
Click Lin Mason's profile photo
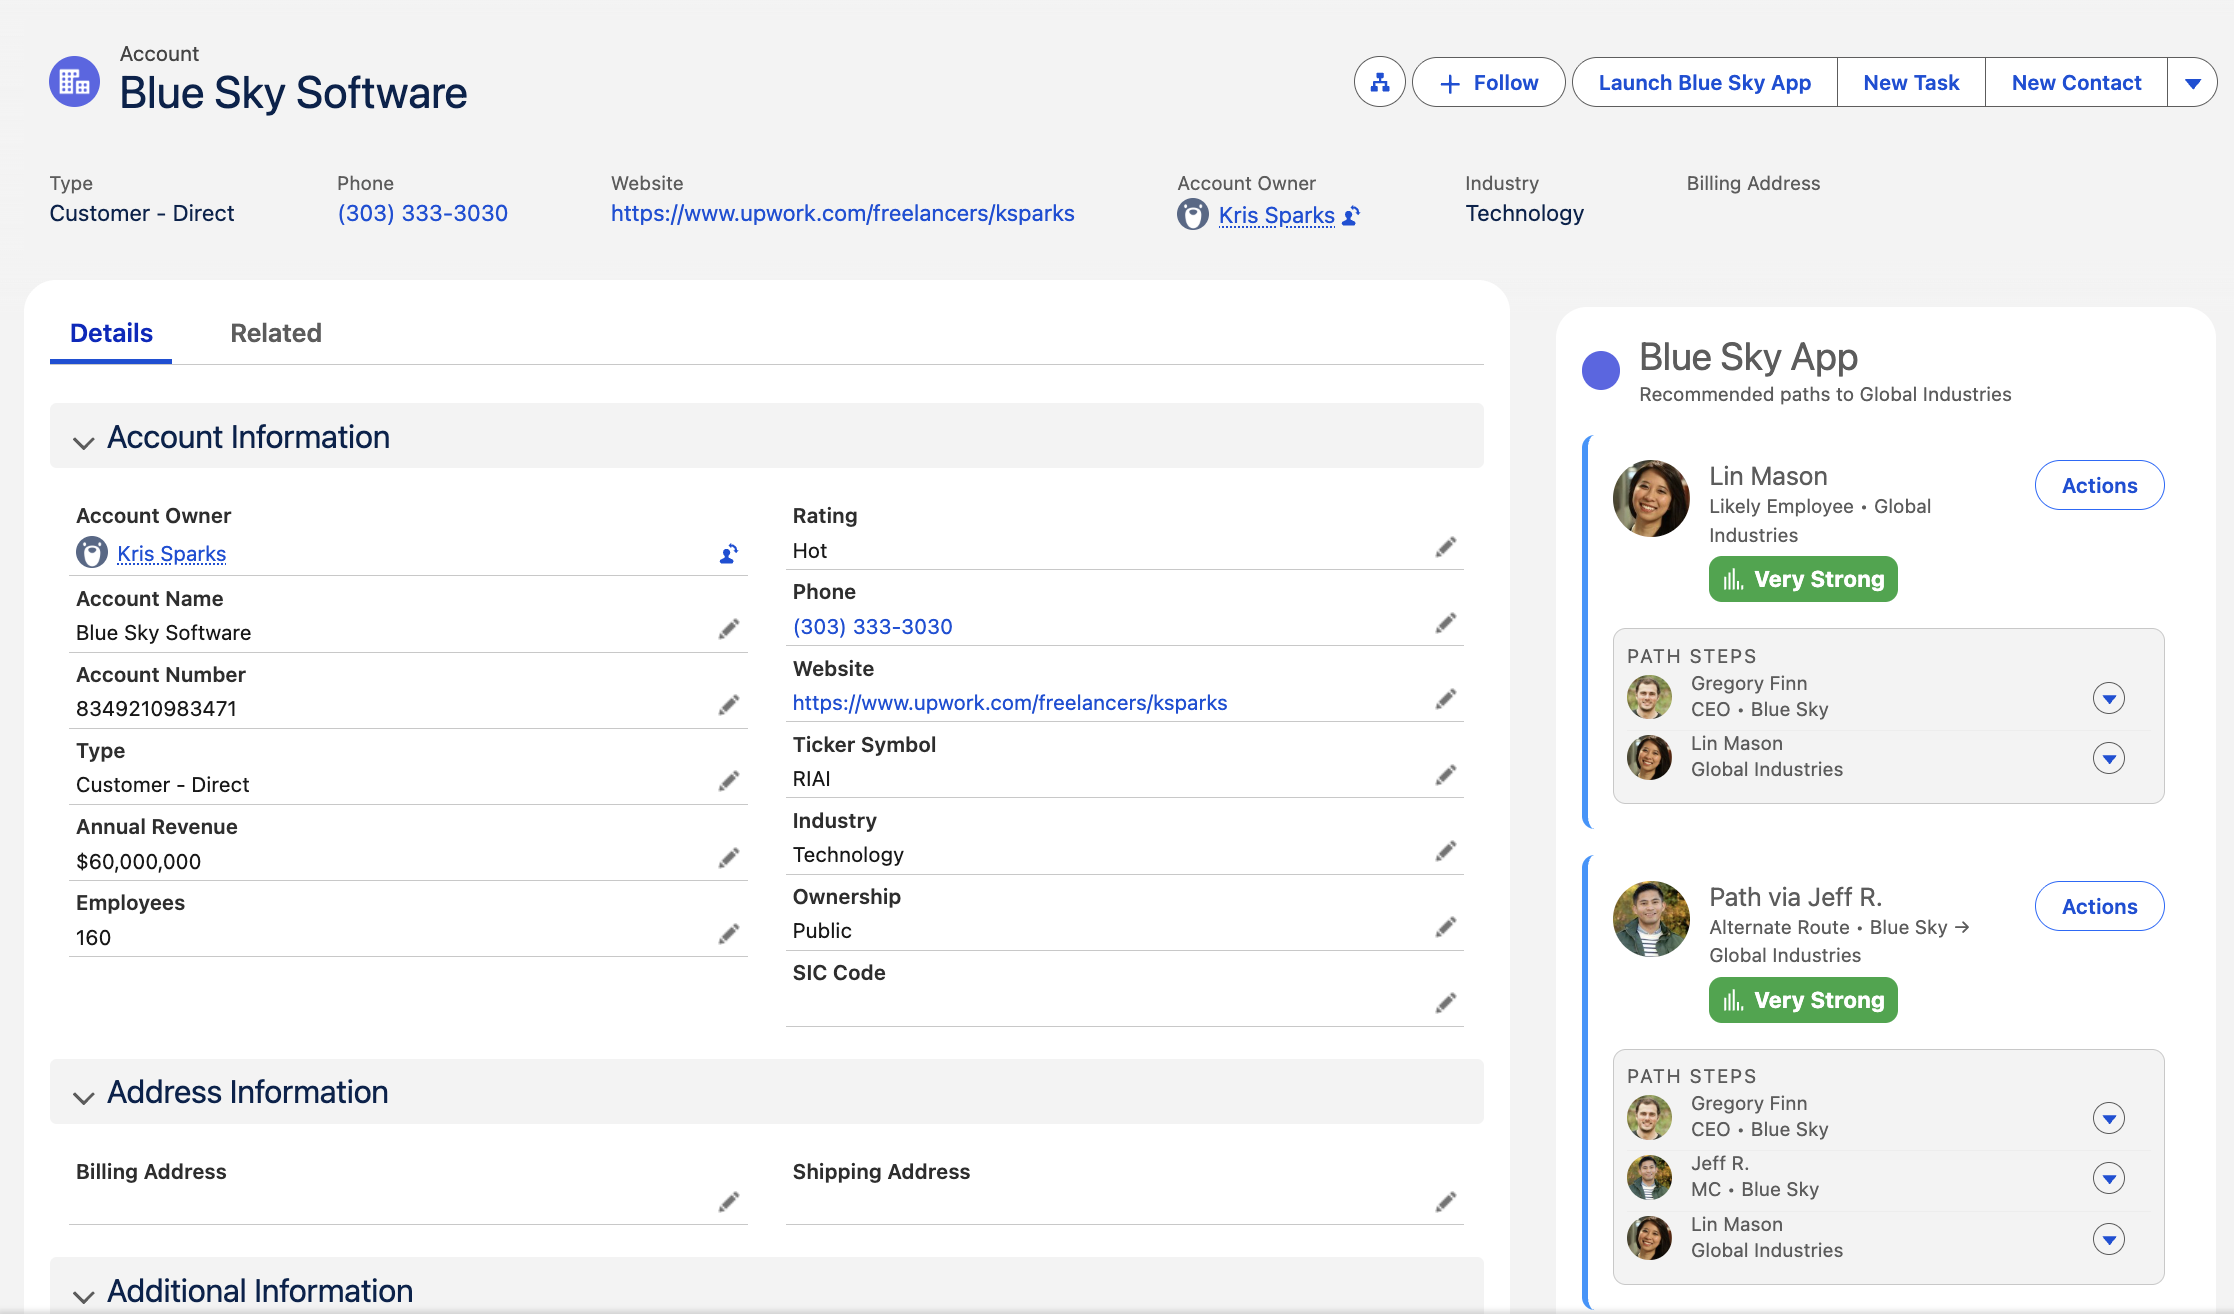1650,498
